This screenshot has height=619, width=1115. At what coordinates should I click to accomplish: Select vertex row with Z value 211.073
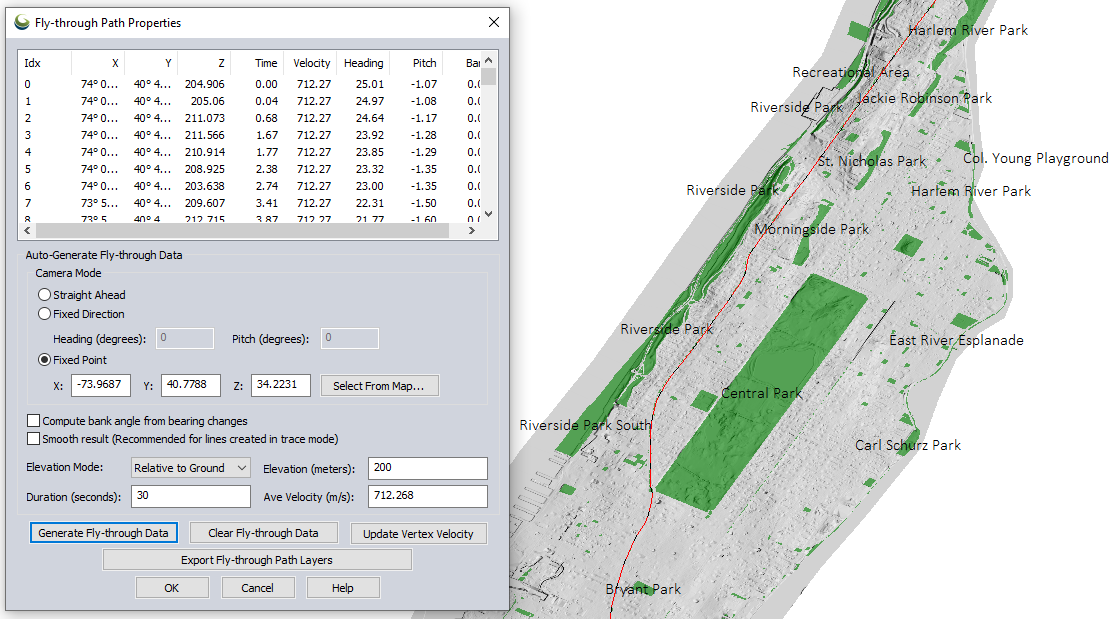click(x=250, y=118)
